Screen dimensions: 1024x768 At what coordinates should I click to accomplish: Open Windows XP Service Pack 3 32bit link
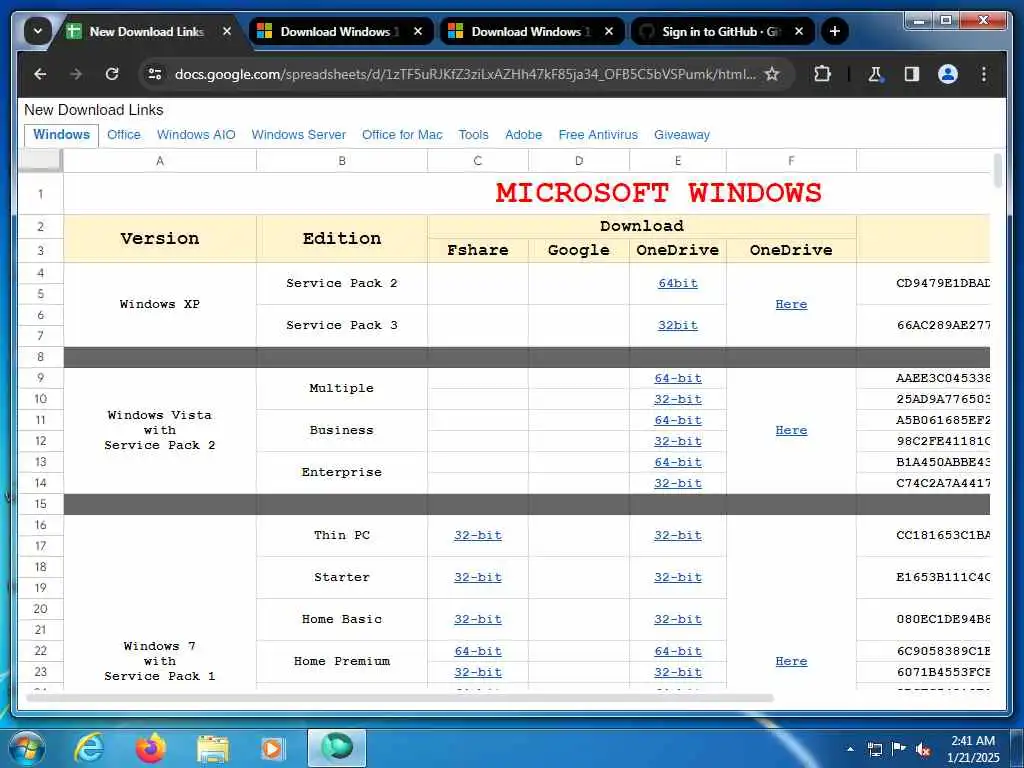678,325
